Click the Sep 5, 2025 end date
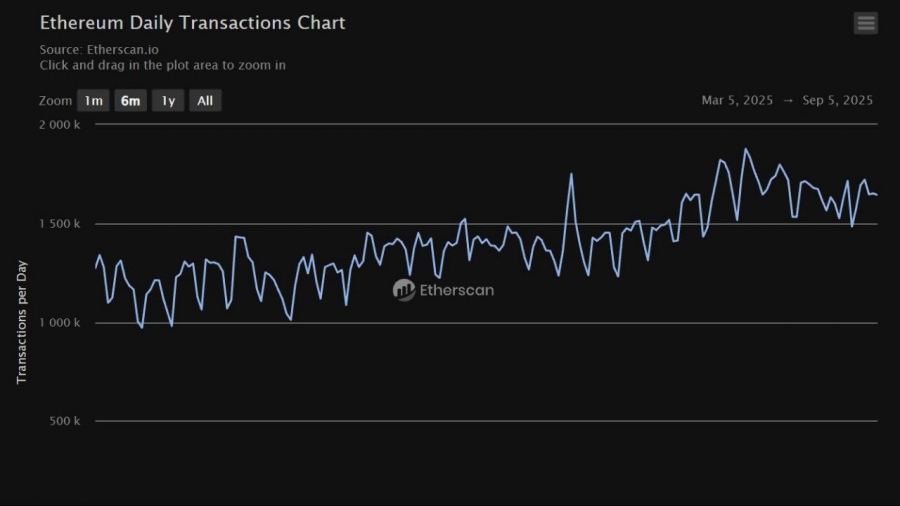The height and width of the screenshot is (506, 900). (x=838, y=101)
